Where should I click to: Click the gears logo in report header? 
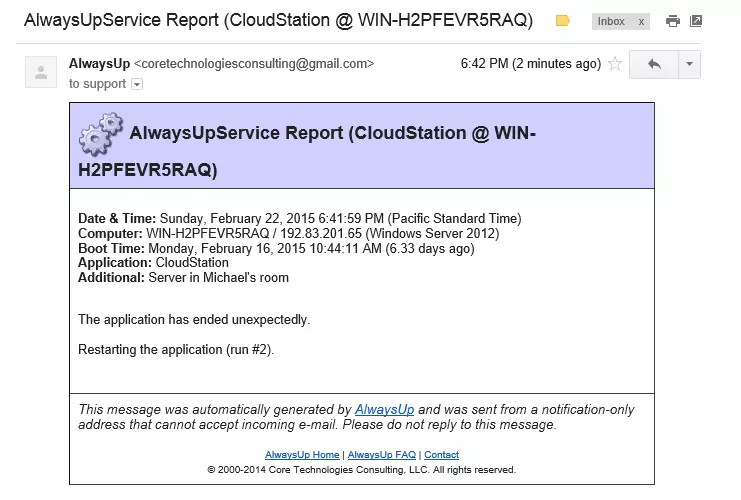[x=101, y=134]
